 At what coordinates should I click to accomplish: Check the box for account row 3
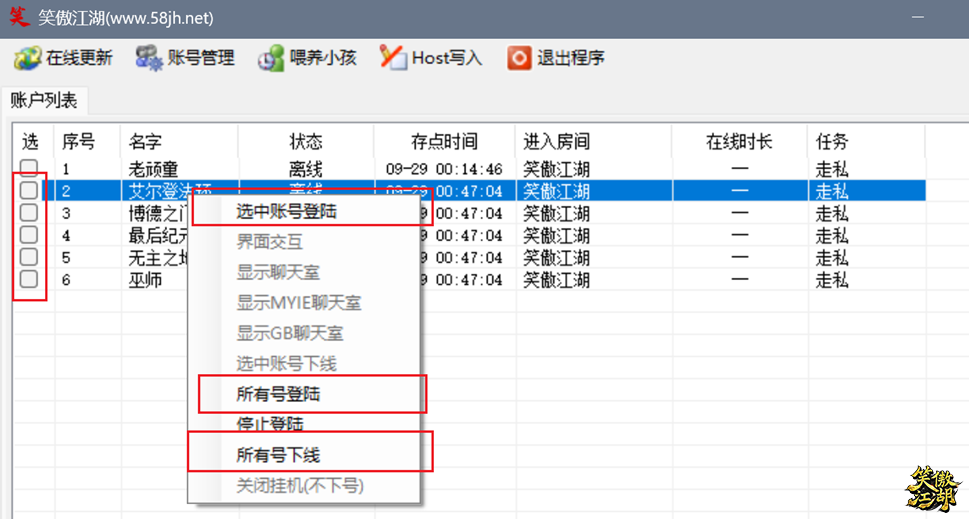click(29, 212)
